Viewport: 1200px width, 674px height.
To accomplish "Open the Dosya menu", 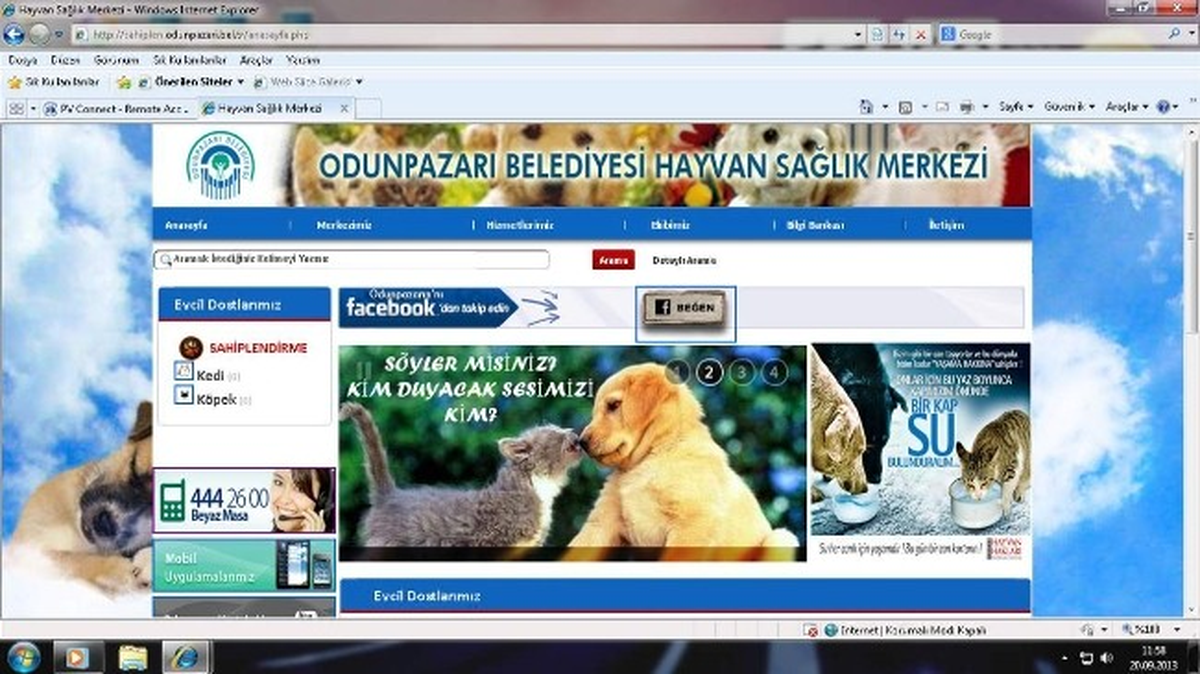I will (22, 60).
